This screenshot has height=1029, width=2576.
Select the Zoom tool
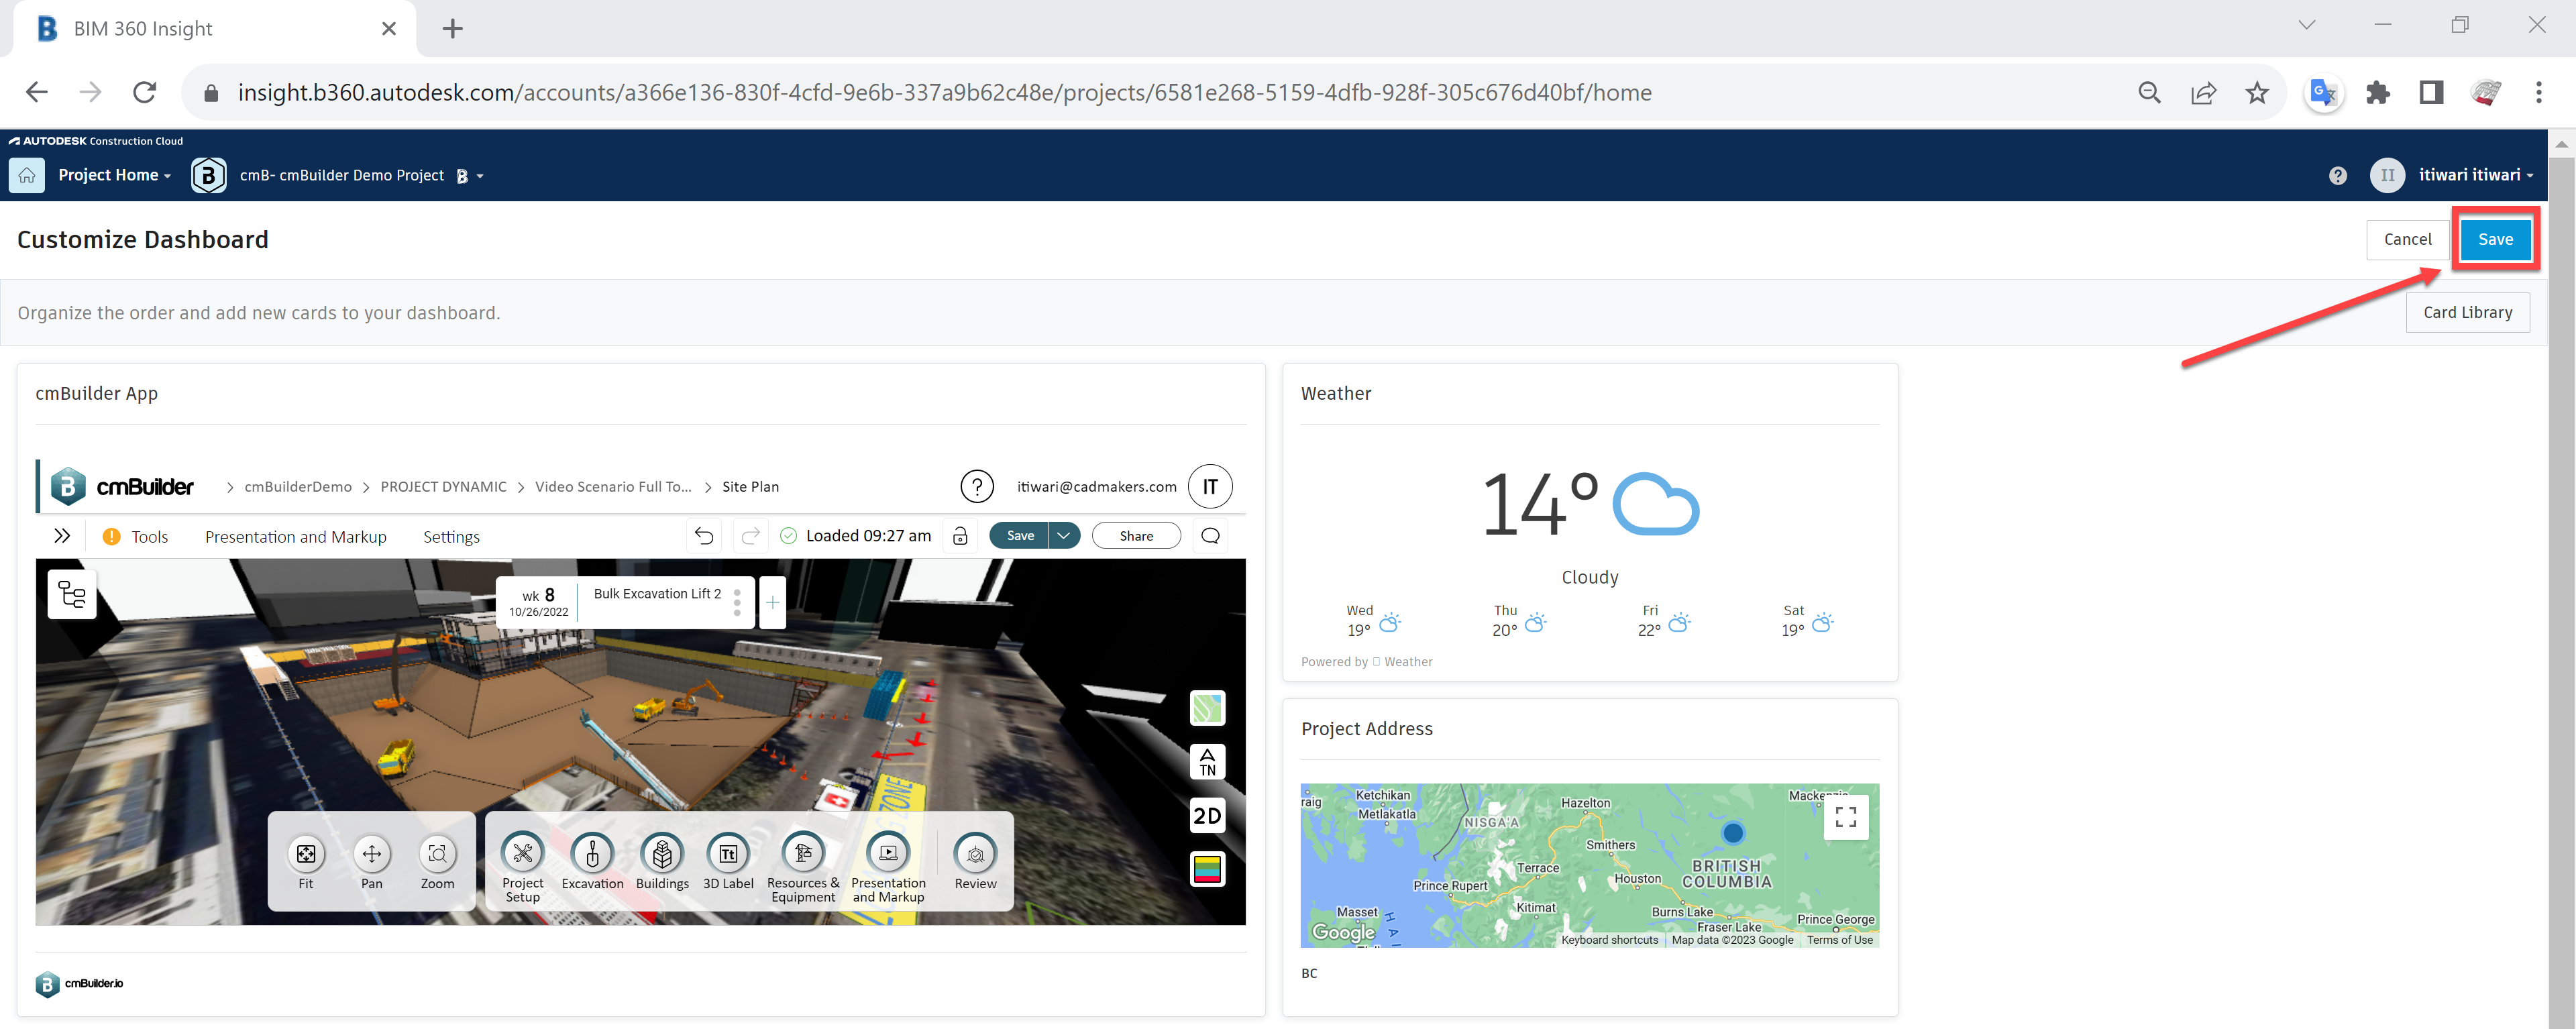pos(437,861)
